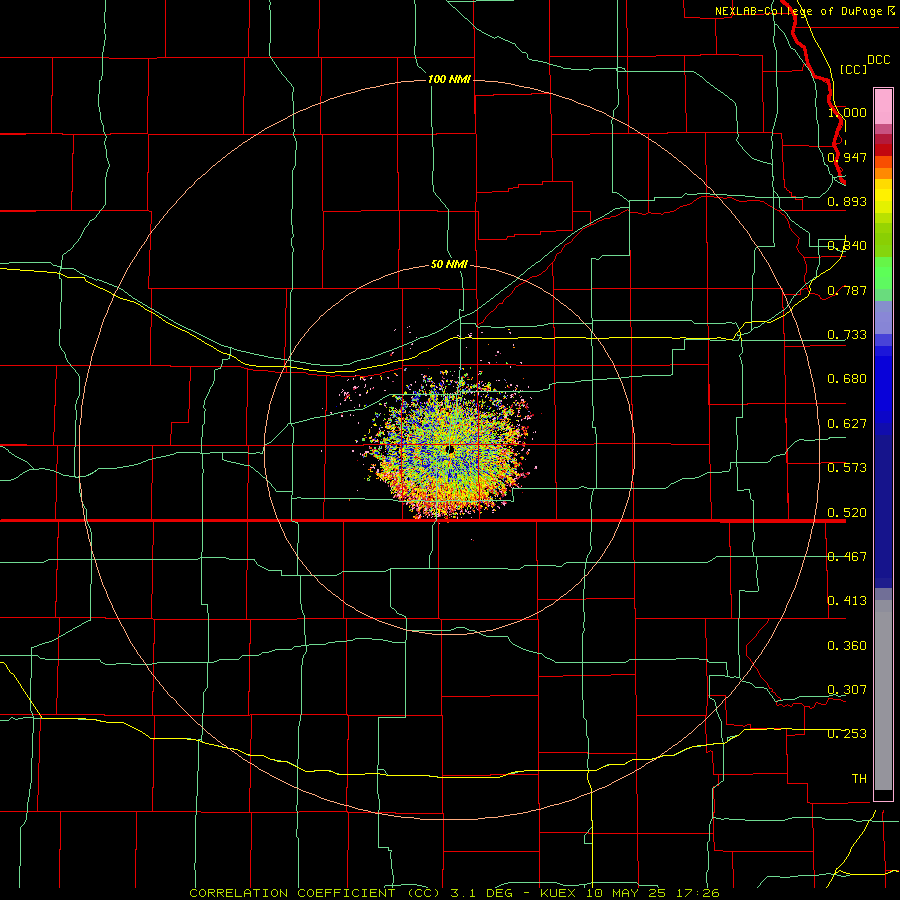Click the CORRELATION COEFFICIENT caption text
The height and width of the screenshot is (900, 900).
[315, 893]
